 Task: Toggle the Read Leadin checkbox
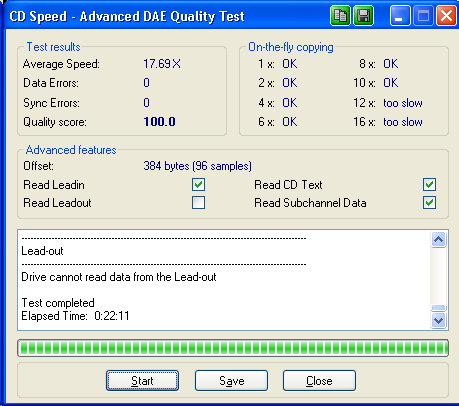(x=198, y=185)
